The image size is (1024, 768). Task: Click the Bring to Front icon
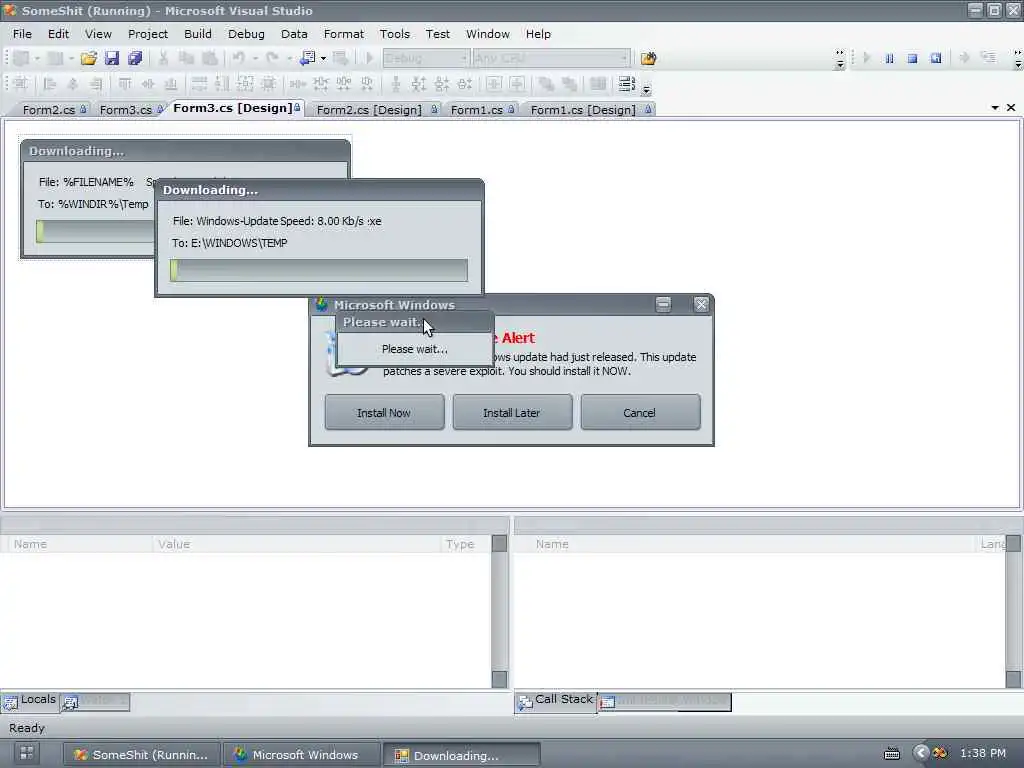[x=546, y=84]
